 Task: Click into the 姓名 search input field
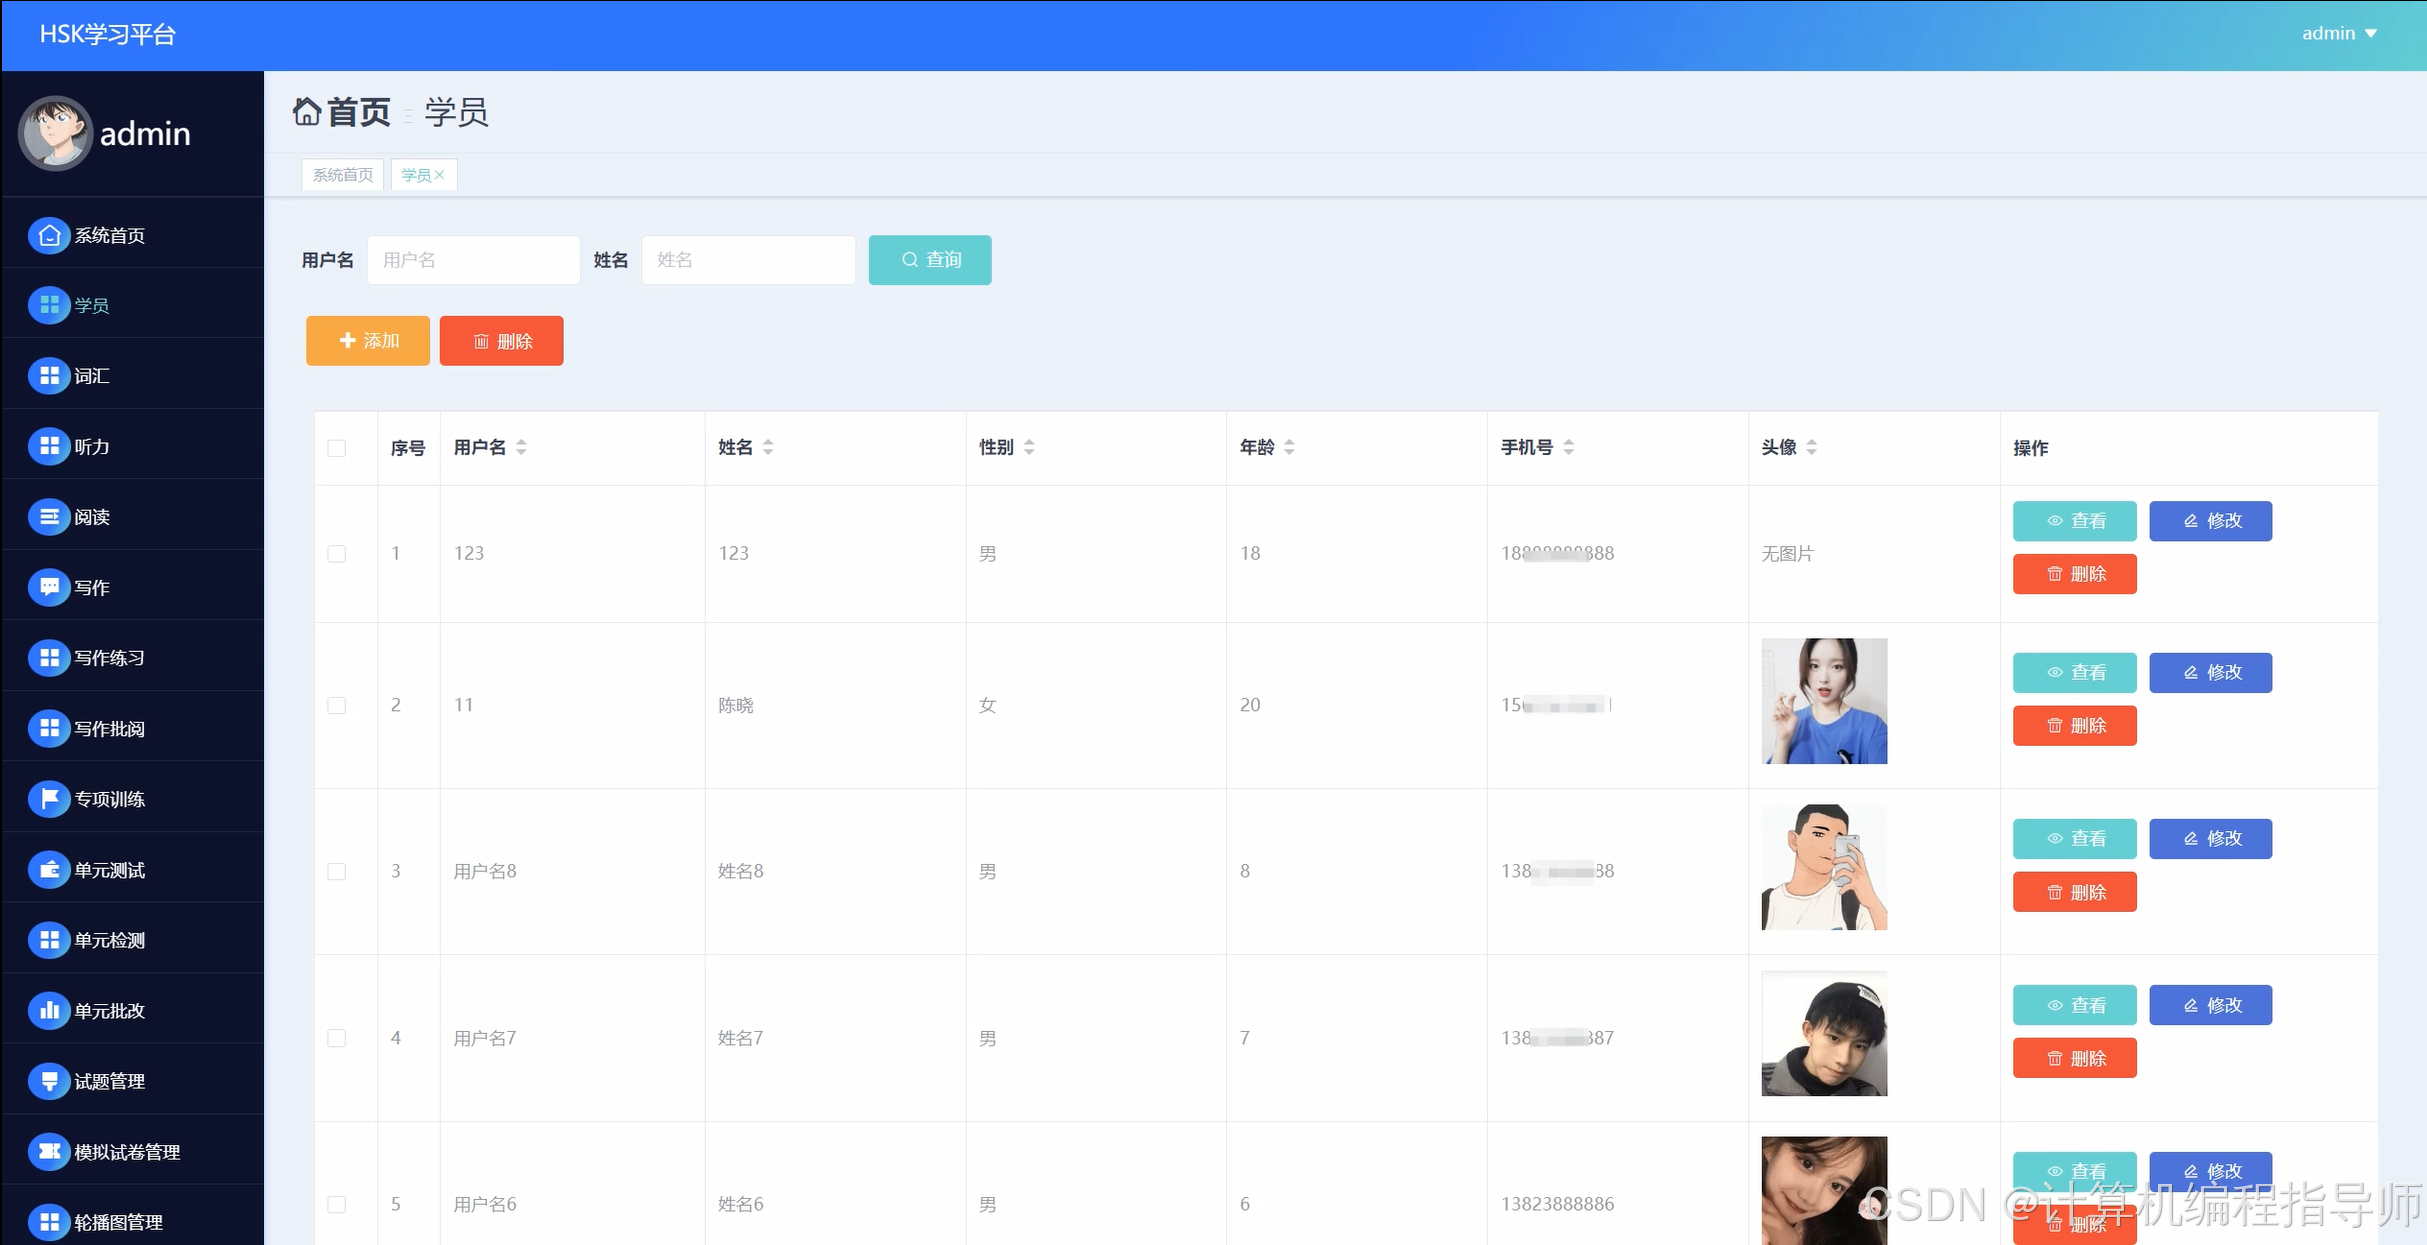748,260
